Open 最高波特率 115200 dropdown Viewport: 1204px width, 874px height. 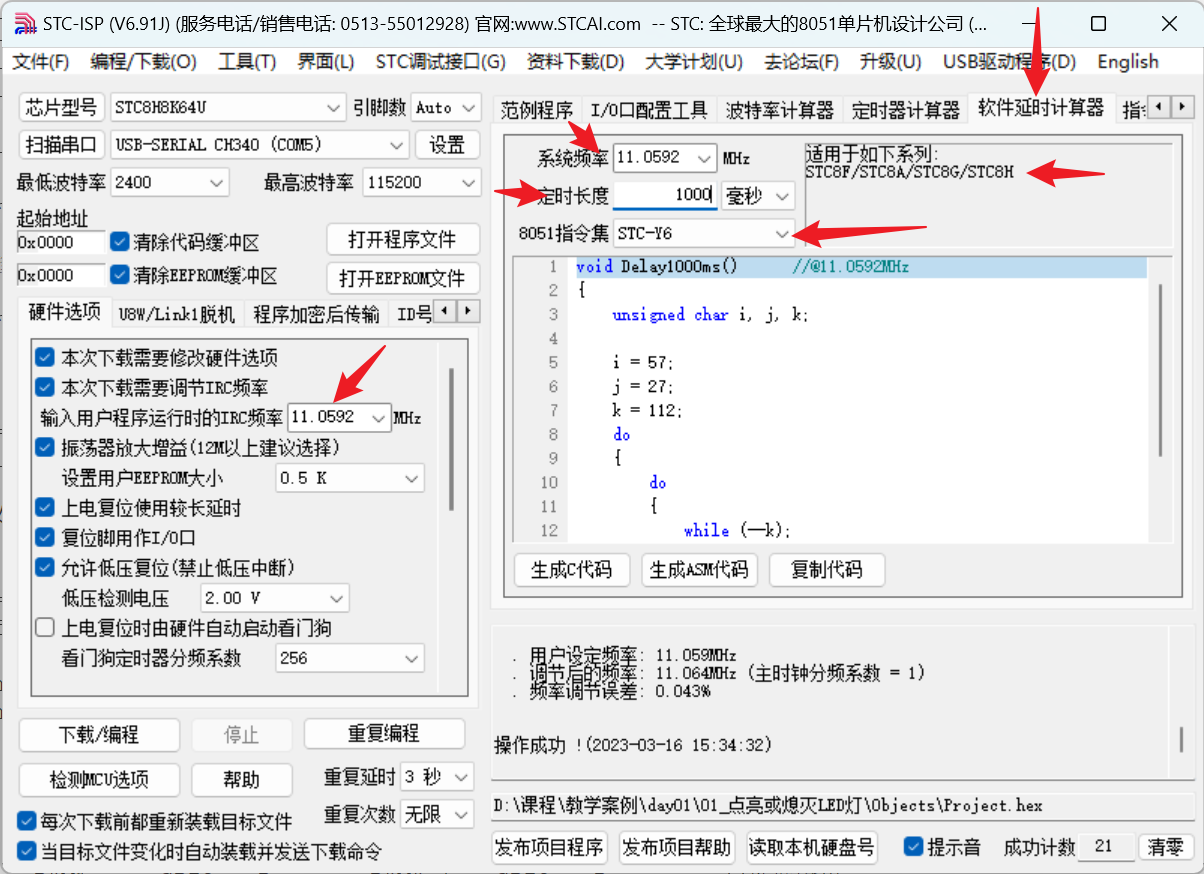[421, 183]
